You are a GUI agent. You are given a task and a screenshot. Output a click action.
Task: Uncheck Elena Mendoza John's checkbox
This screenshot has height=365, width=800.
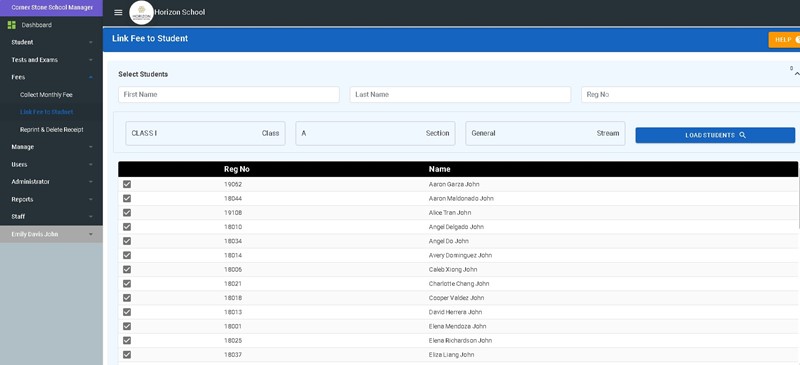(127, 326)
